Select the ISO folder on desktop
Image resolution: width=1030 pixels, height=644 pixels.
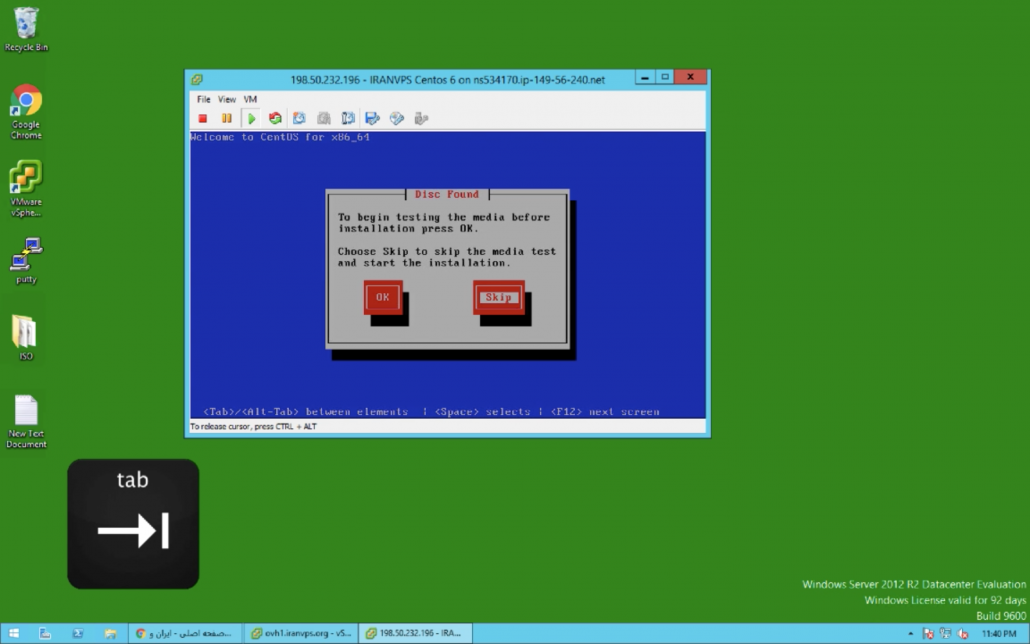click(x=26, y=337)
